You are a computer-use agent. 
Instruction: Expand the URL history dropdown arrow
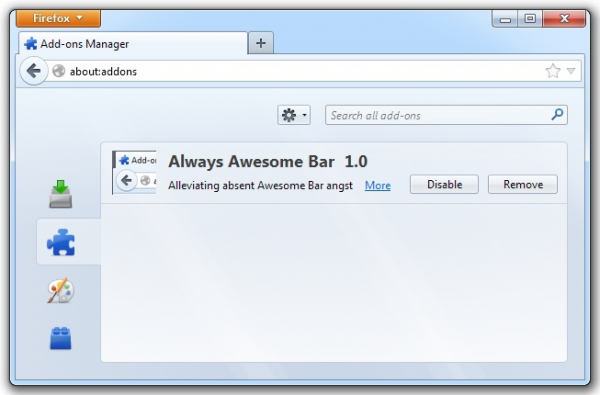click(571, 71)
